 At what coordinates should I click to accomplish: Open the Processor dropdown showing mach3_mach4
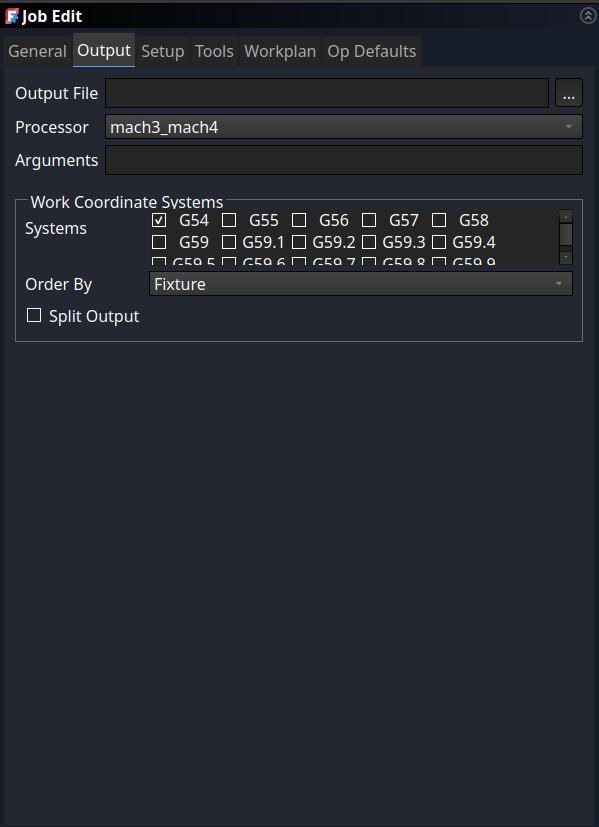[x=344, y=127]
